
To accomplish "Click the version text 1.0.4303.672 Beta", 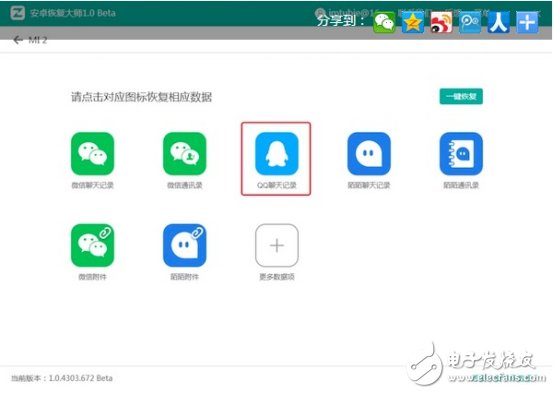I will coord(81,378).
